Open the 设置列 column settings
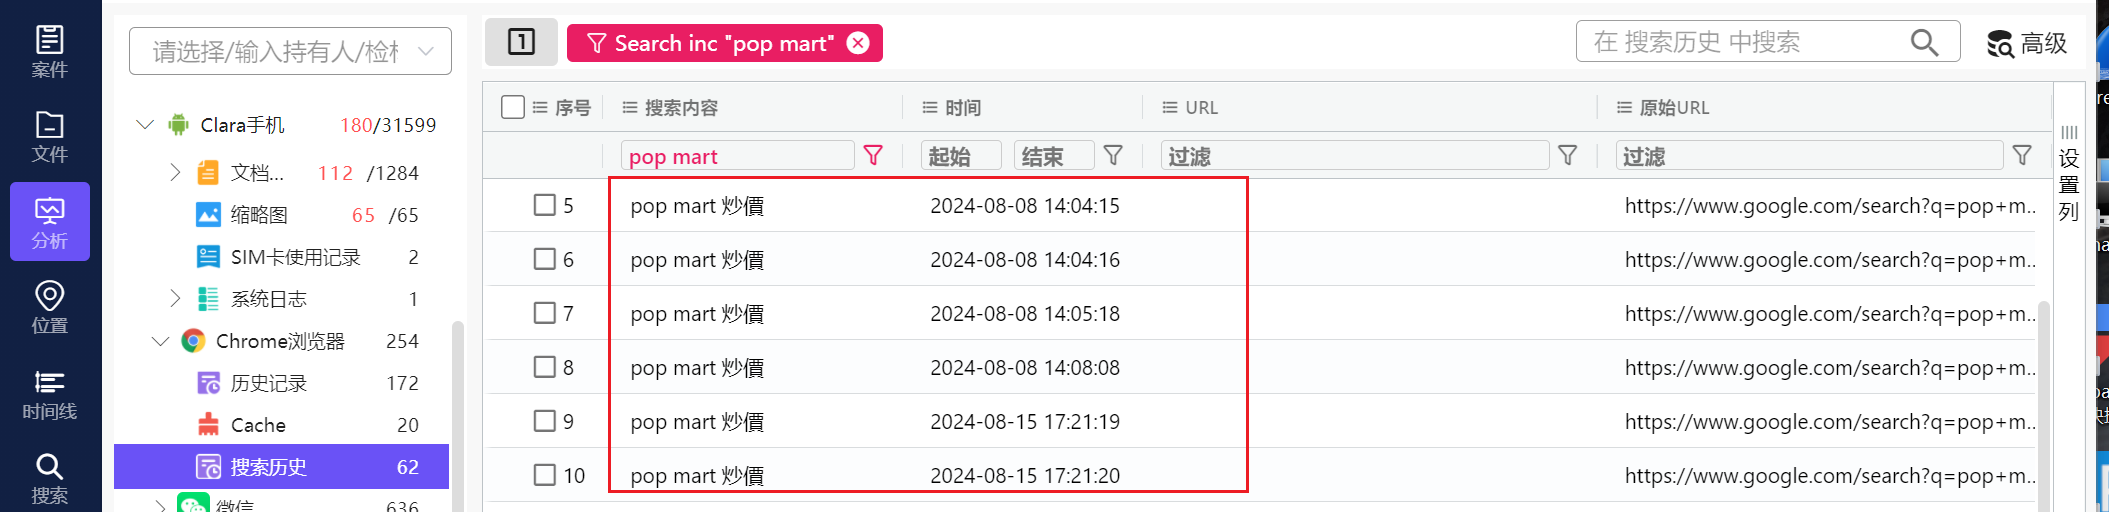The height and width of the screenshot is (512, 2109). pyautogui.click(x=2069, y=175)
